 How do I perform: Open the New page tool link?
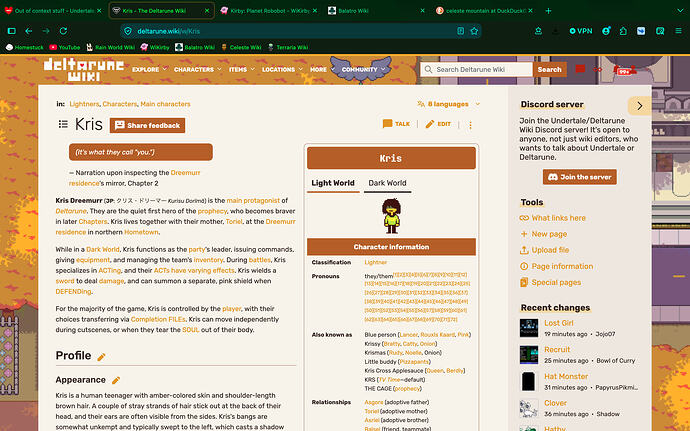[543, 234]
